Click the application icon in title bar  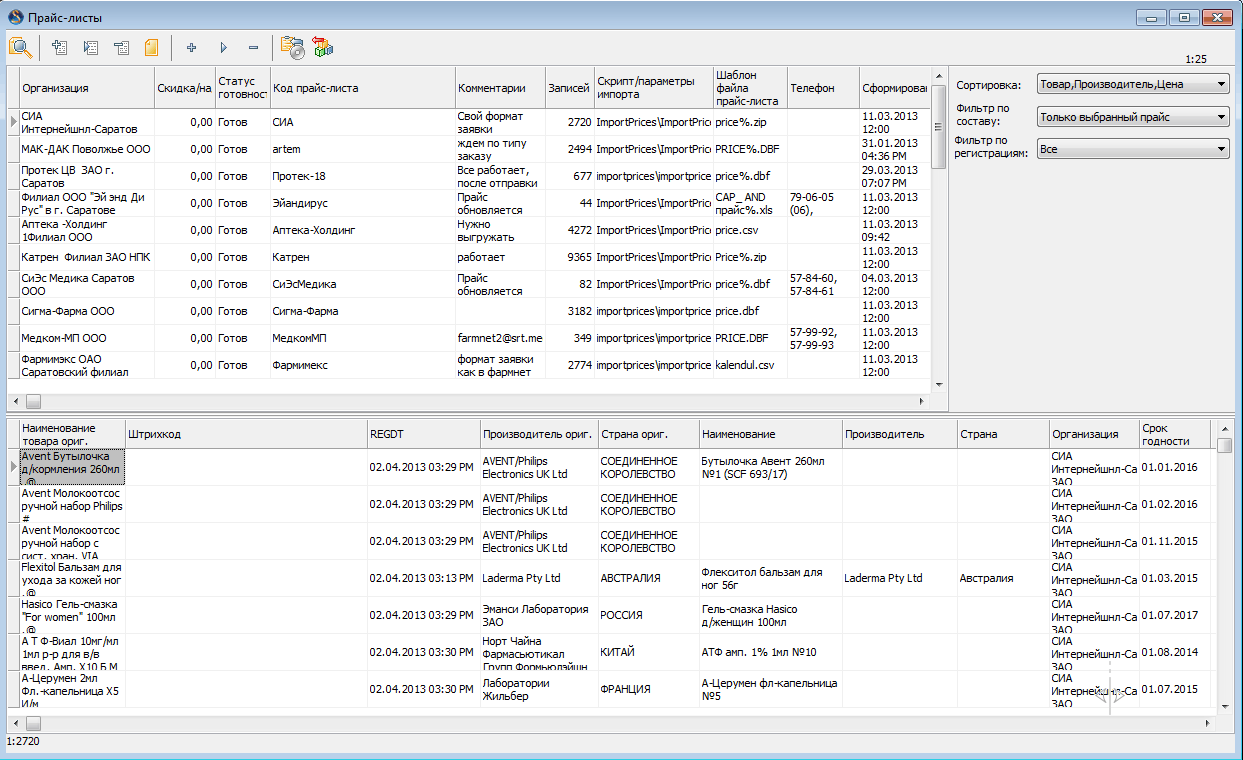pyautogui.click(x=15, y=17)
